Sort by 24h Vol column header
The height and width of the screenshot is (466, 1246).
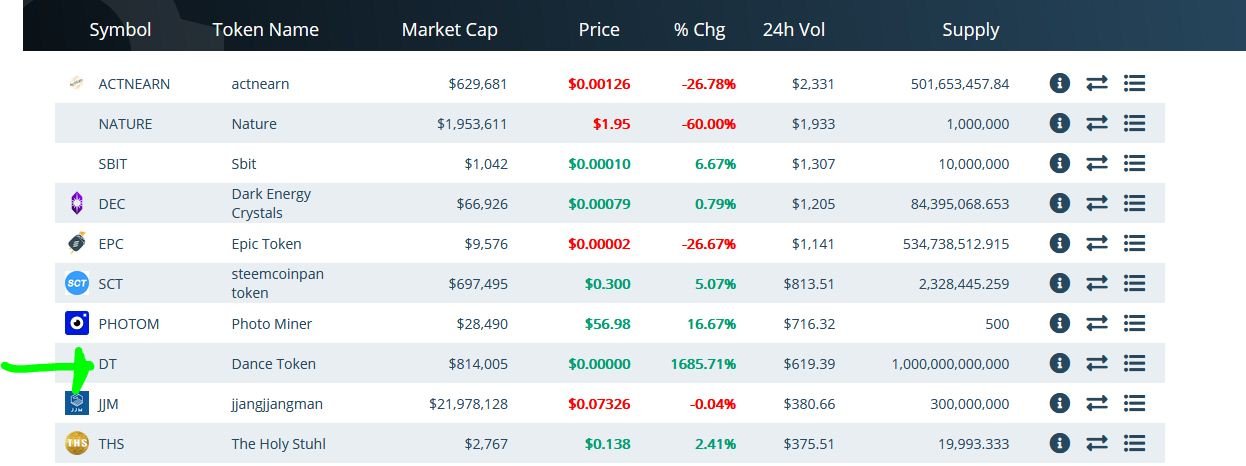794,30
